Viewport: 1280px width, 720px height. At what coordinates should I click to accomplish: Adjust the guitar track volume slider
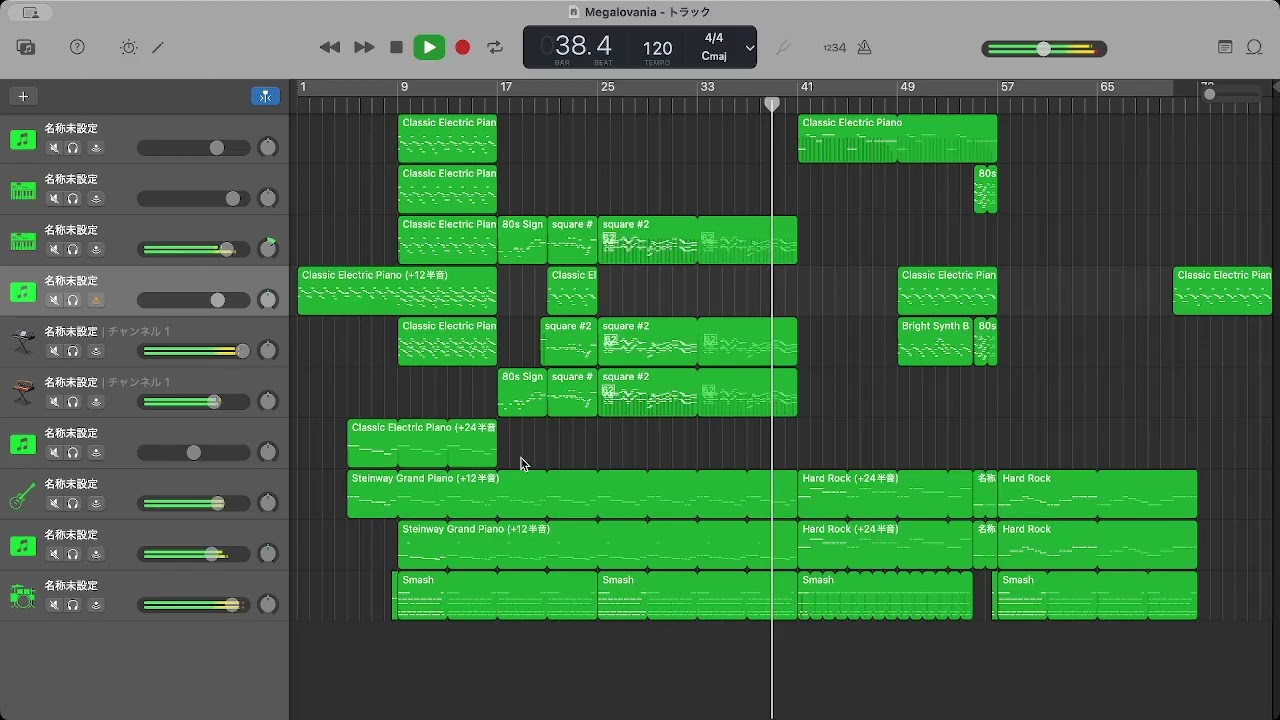[193, 503]
